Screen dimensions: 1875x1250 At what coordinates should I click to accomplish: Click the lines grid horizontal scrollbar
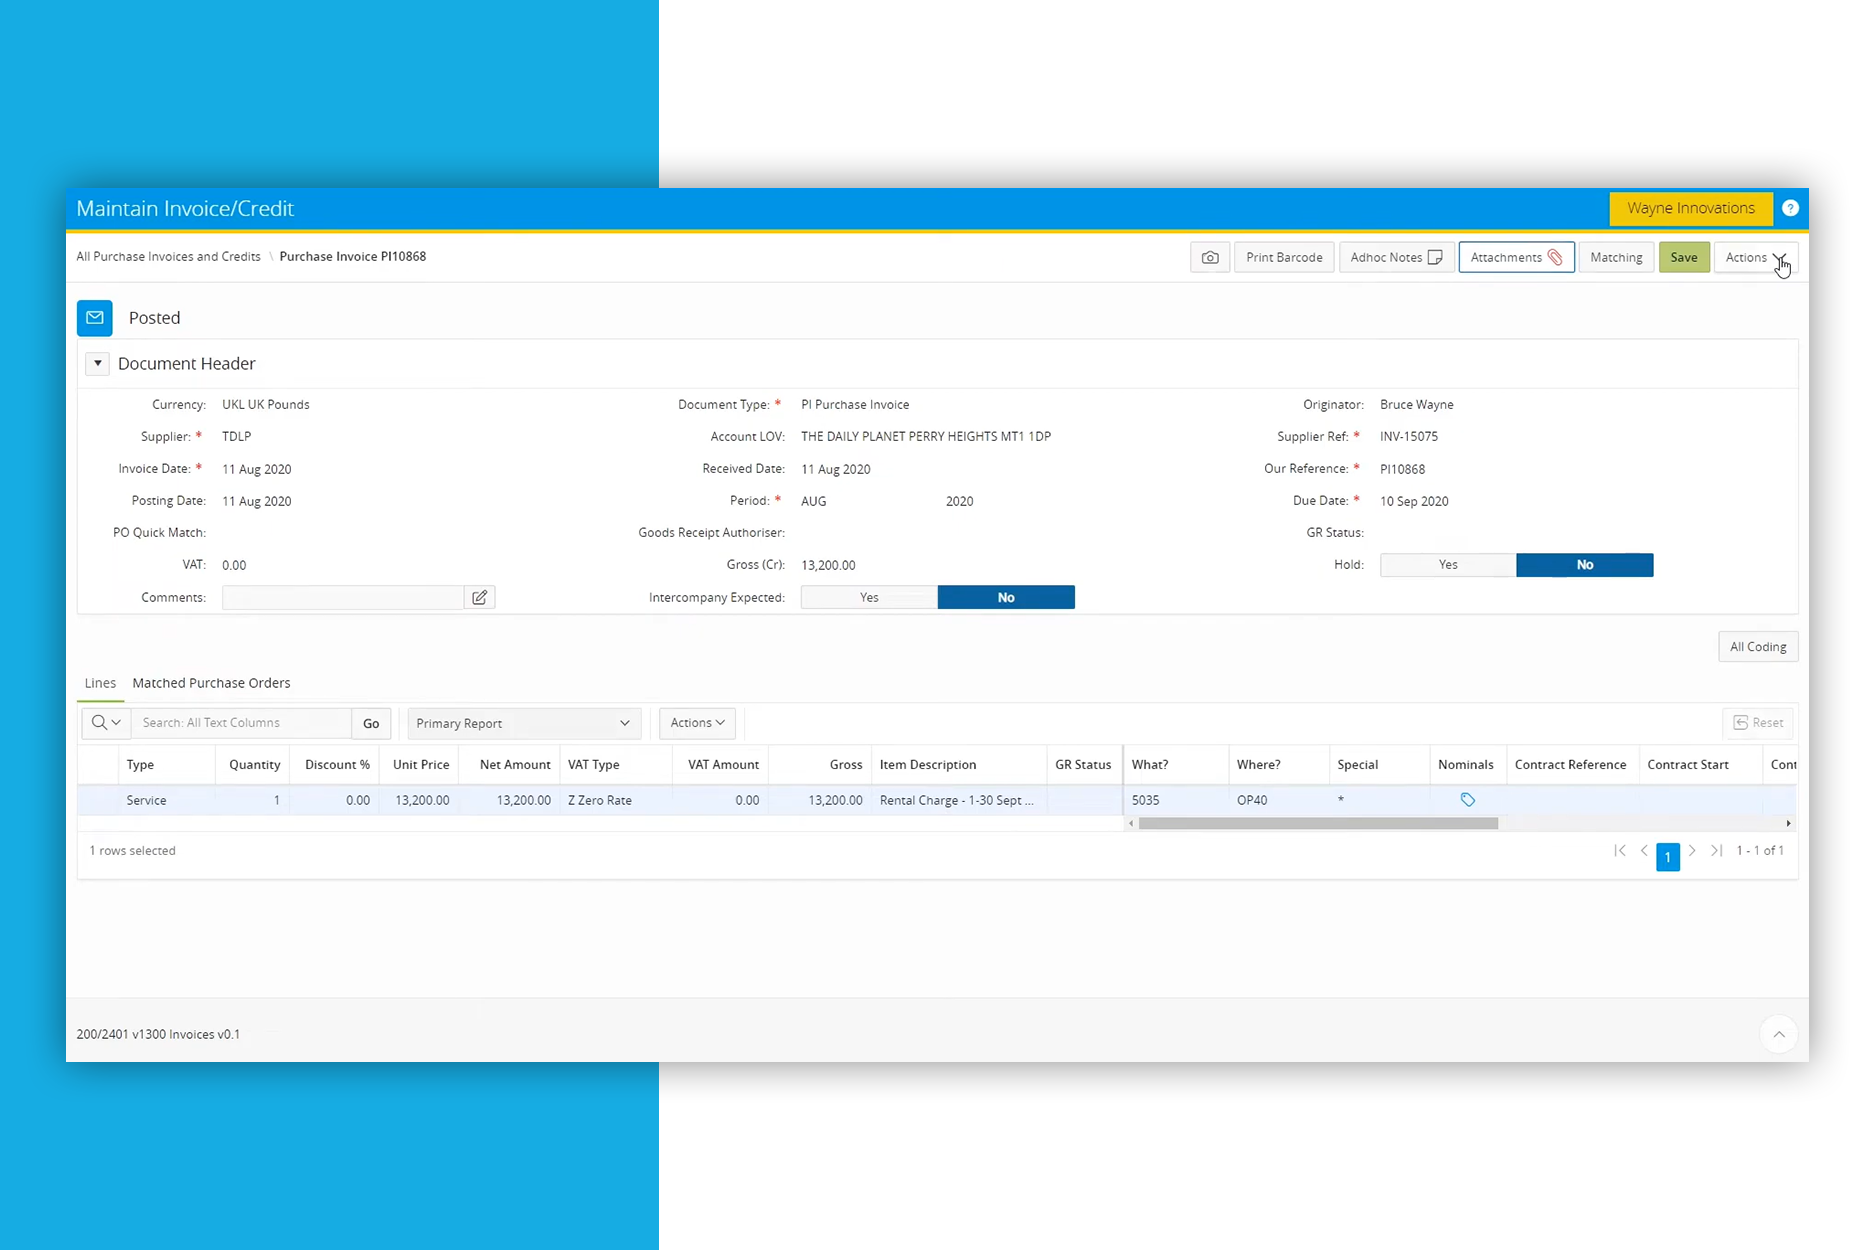point(1317,824)
